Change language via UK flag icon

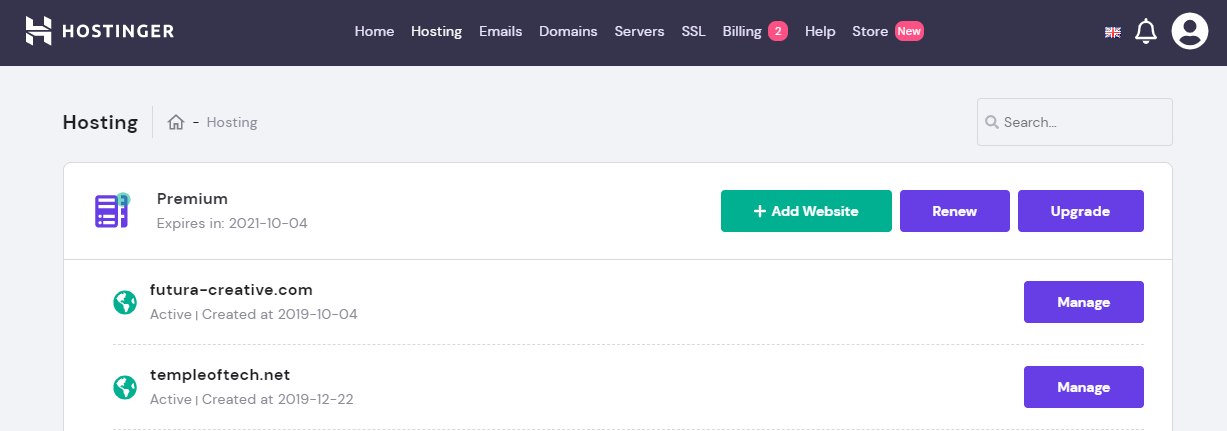[1113, 32]
